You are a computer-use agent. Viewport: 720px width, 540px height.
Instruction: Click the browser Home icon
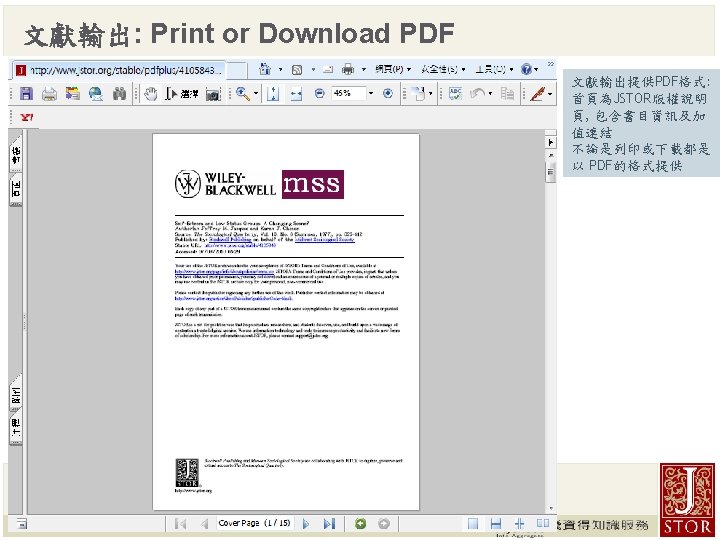[265, 69]
